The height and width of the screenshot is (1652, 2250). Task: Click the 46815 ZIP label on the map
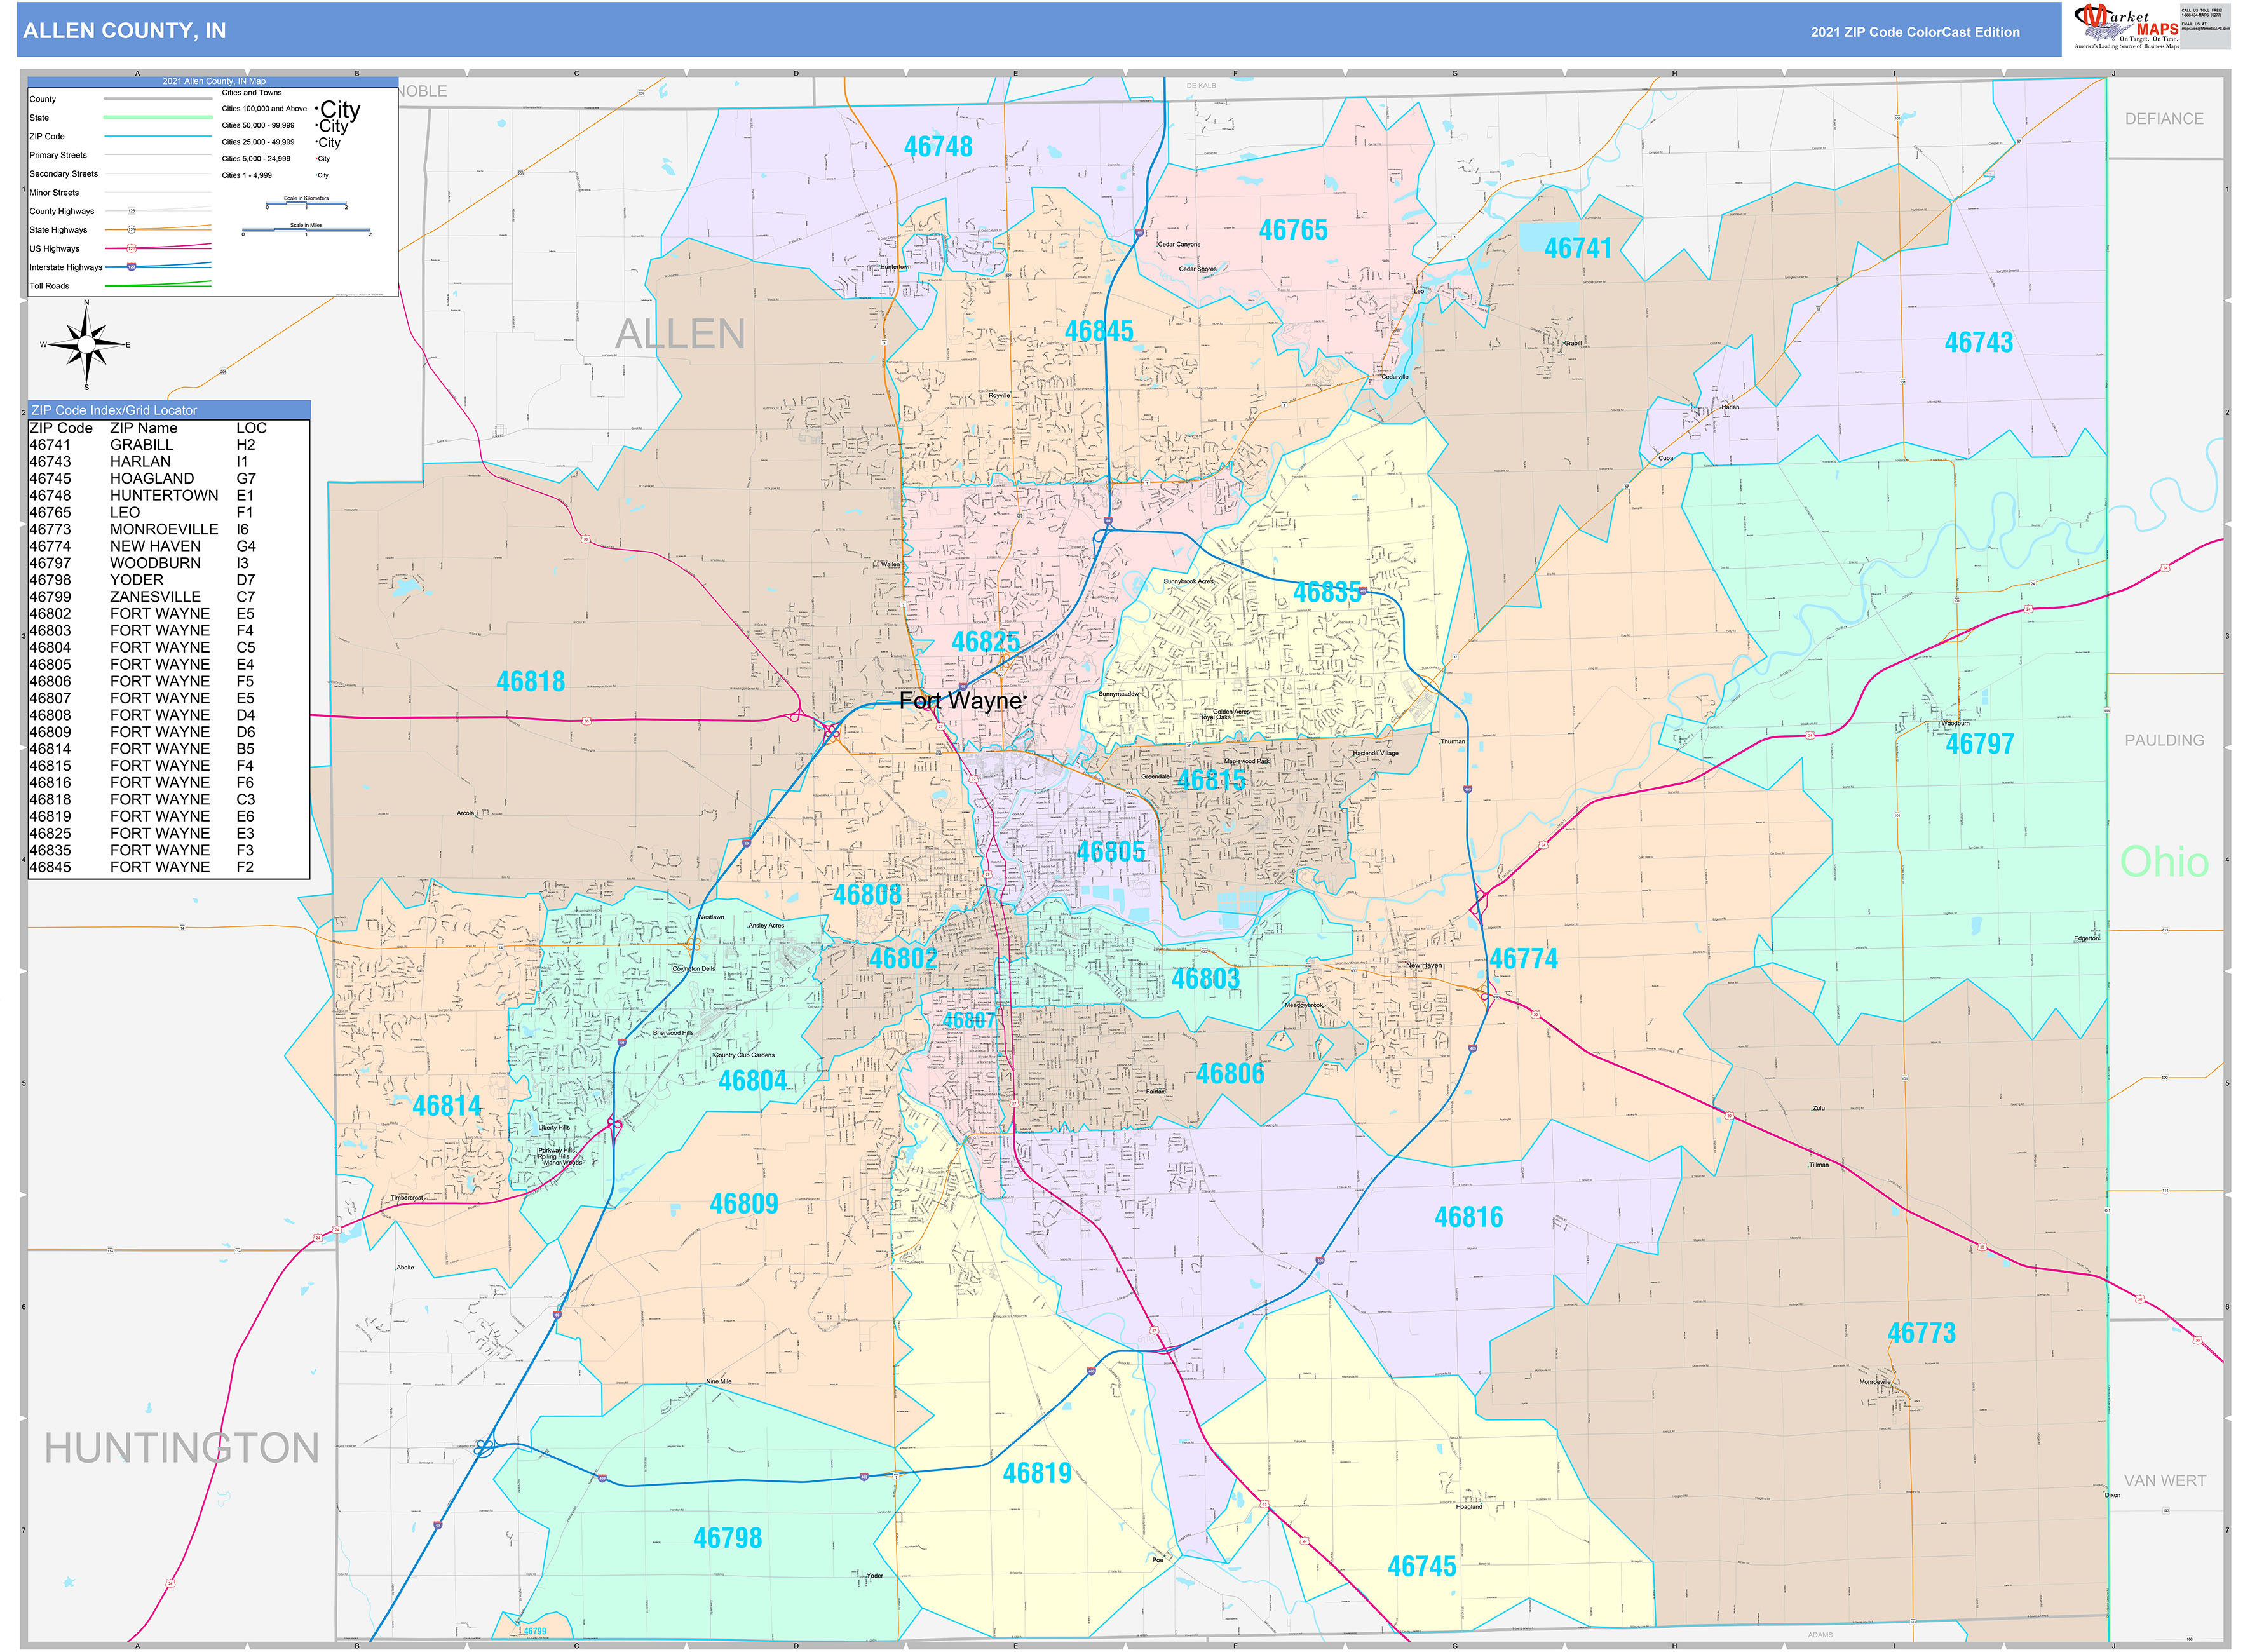1211,780
